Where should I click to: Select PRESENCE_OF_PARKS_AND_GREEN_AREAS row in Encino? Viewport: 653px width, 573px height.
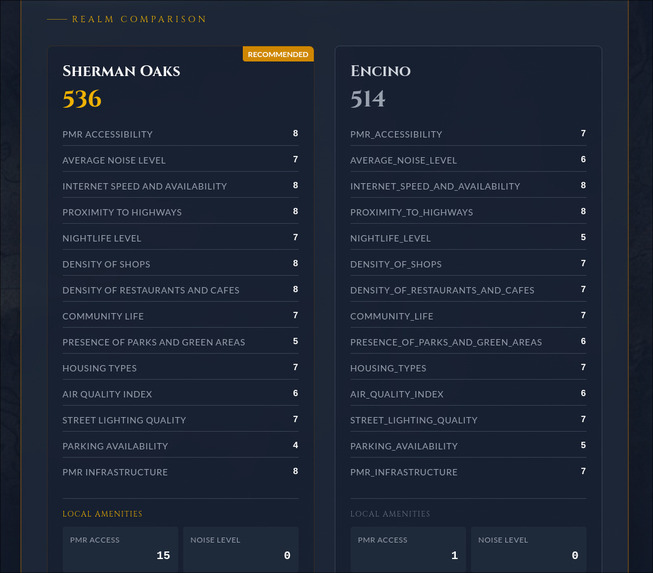(468, 342)
